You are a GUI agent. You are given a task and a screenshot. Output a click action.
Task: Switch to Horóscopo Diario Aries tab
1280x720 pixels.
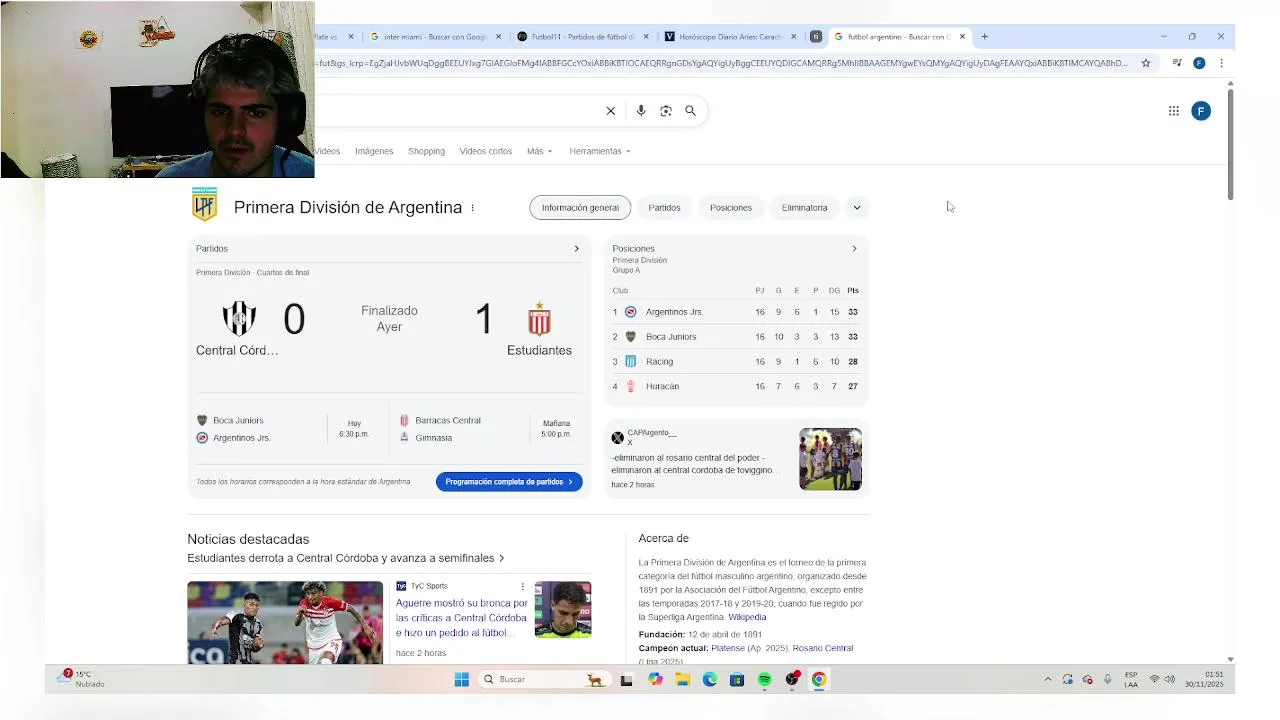click(x=731, y=37)
